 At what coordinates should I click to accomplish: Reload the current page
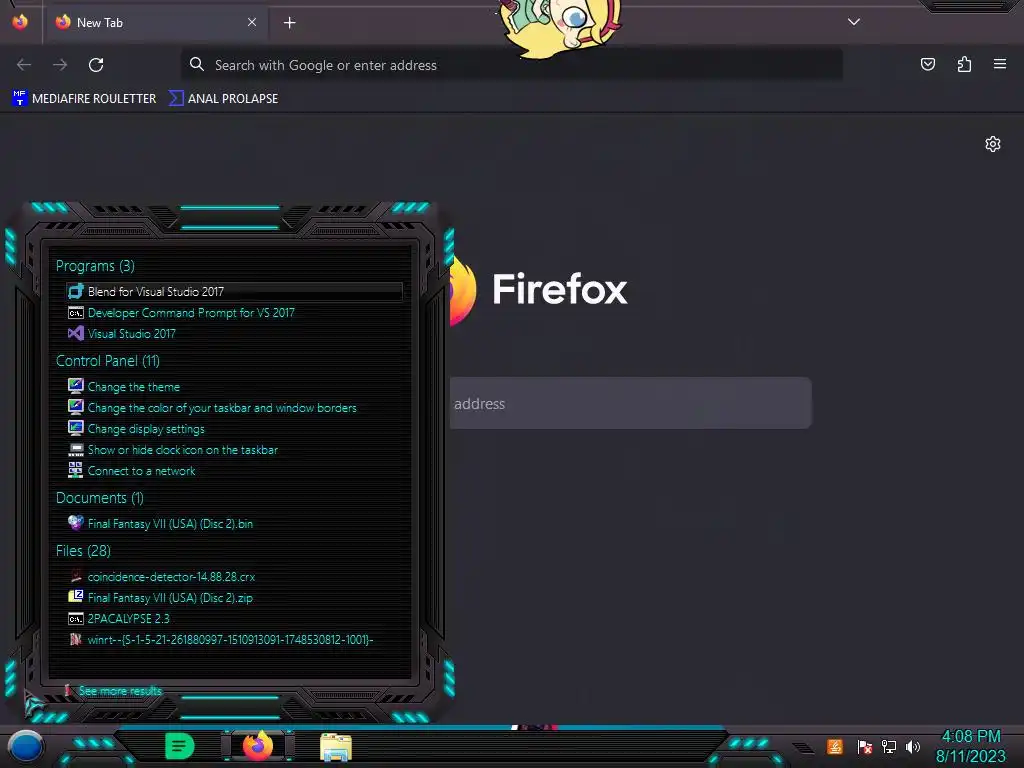point(96,65)
